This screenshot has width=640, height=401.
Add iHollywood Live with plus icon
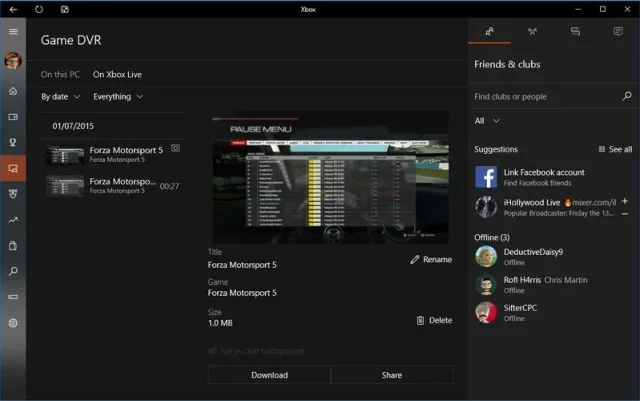click(x=625, y=201)
